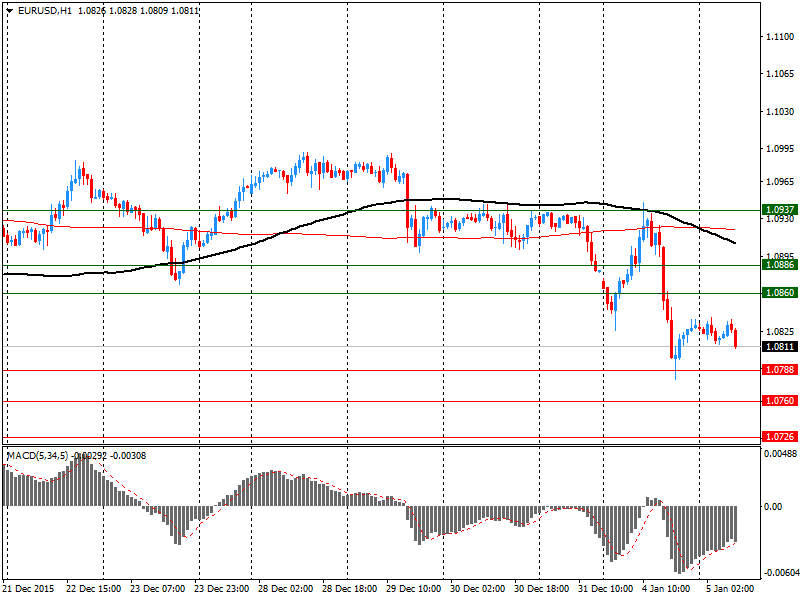
Task: Select the 30 Dec 18:00 time label
Action: (x=542, y=589)
